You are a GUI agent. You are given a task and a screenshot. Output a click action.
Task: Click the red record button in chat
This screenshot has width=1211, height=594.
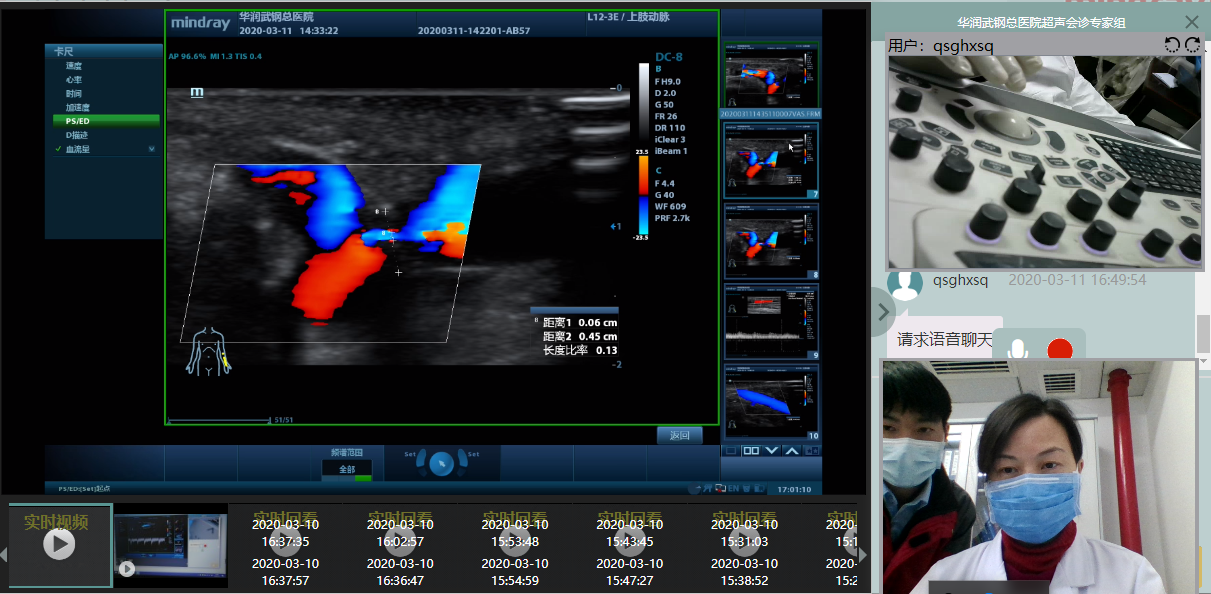(1059, 349)
